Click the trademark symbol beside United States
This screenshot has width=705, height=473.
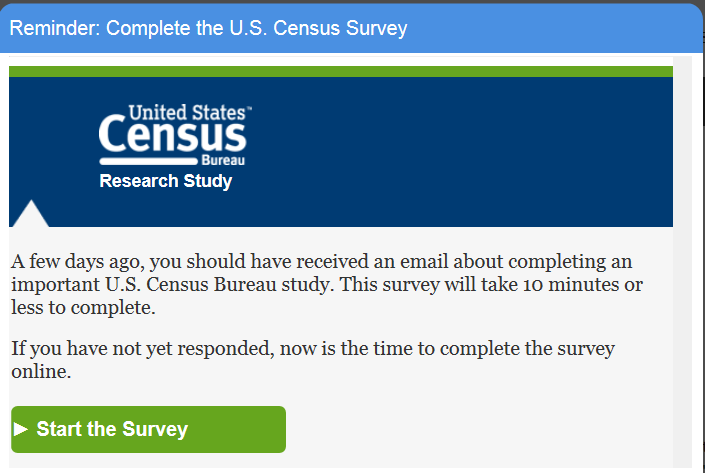[248, 107]
